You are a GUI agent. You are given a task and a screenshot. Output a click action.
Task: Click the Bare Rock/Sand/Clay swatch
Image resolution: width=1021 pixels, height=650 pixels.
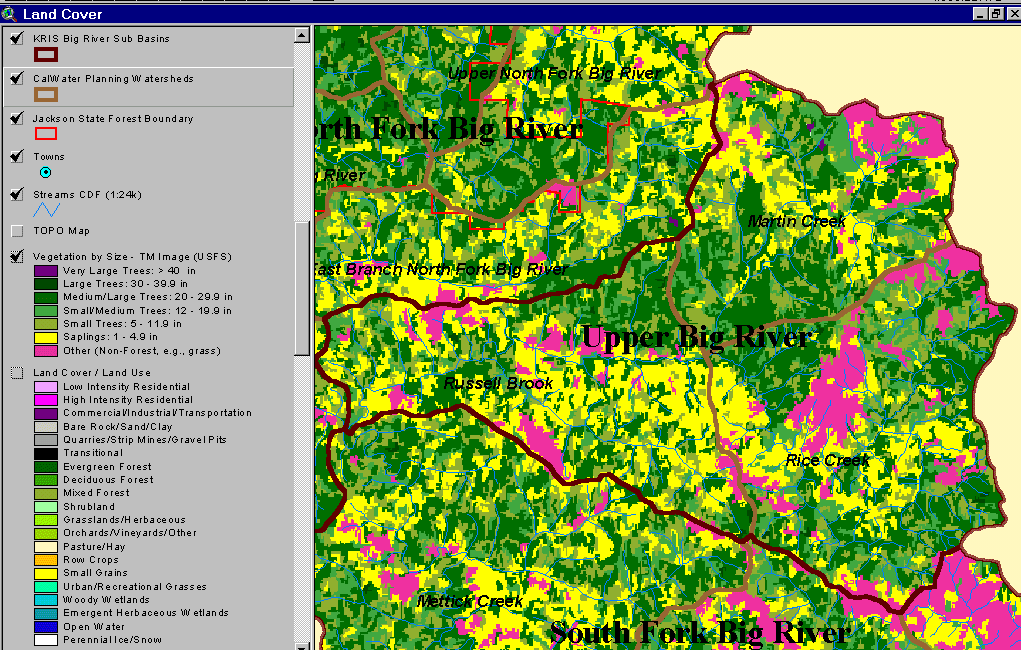(46, 427)
